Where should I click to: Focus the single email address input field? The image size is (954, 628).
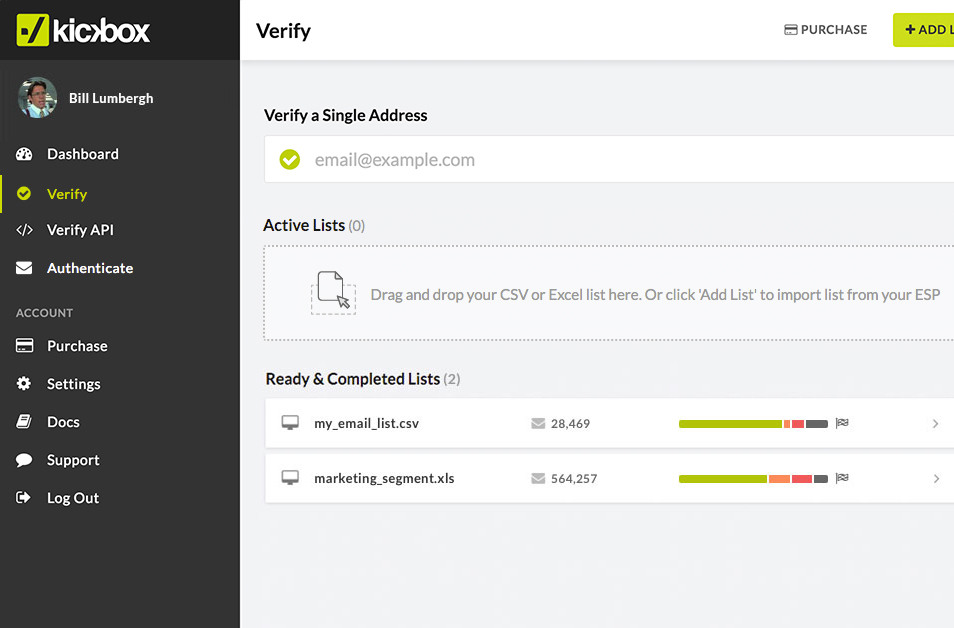click(x=620, y=160)
